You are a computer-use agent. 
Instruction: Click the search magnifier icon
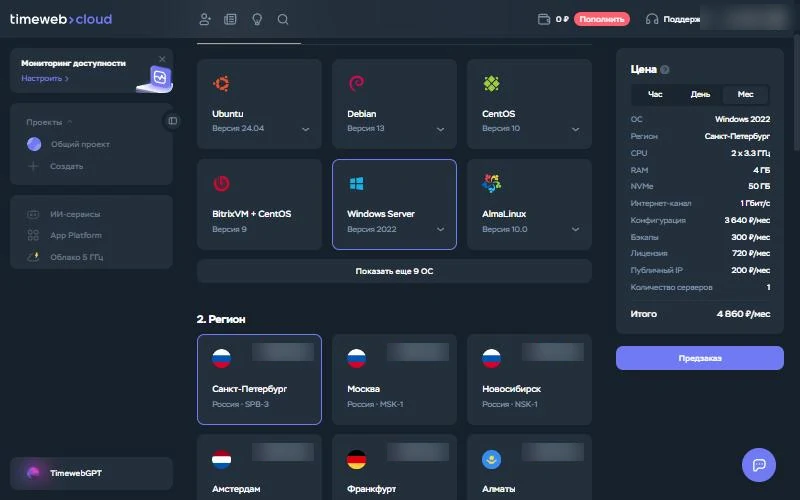[283, 19]
